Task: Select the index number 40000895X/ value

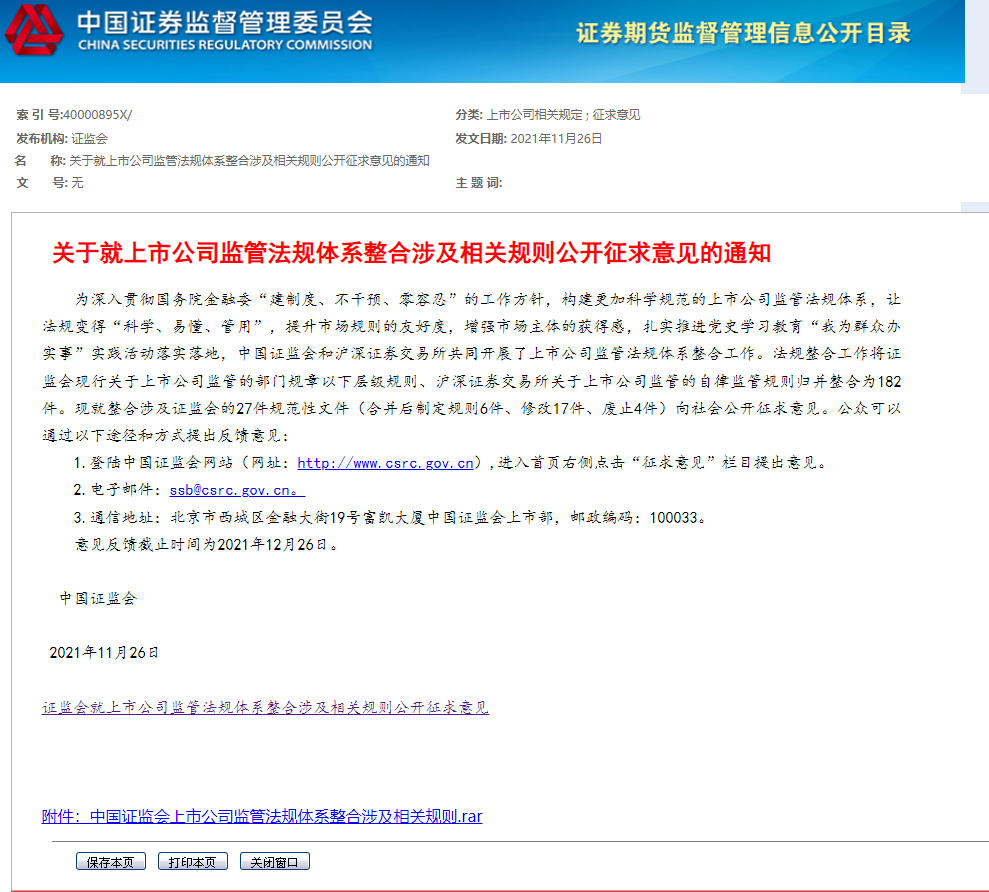Action: click(97, 115)
